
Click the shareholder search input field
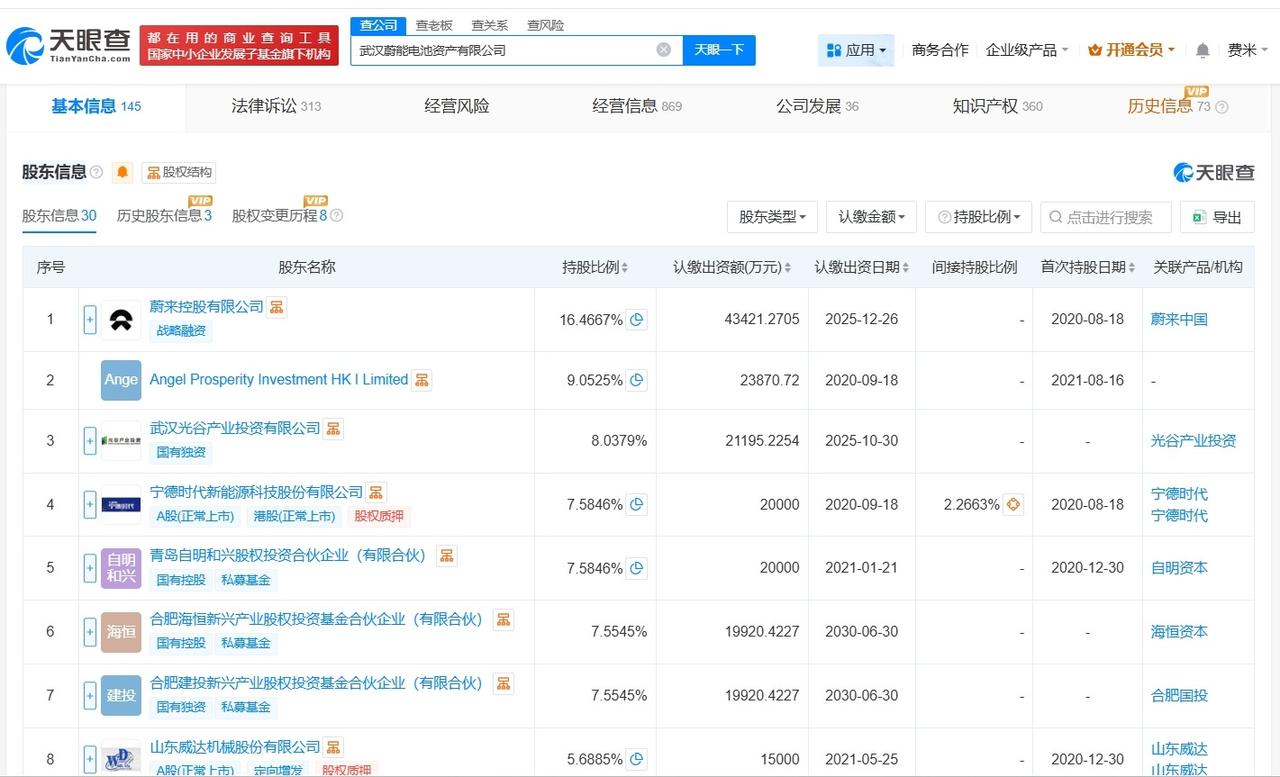click(1110, 217)
